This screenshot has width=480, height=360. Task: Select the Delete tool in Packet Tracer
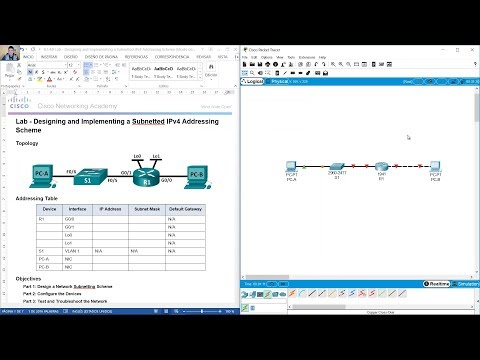pyautogui.click(x=260, y=73)
